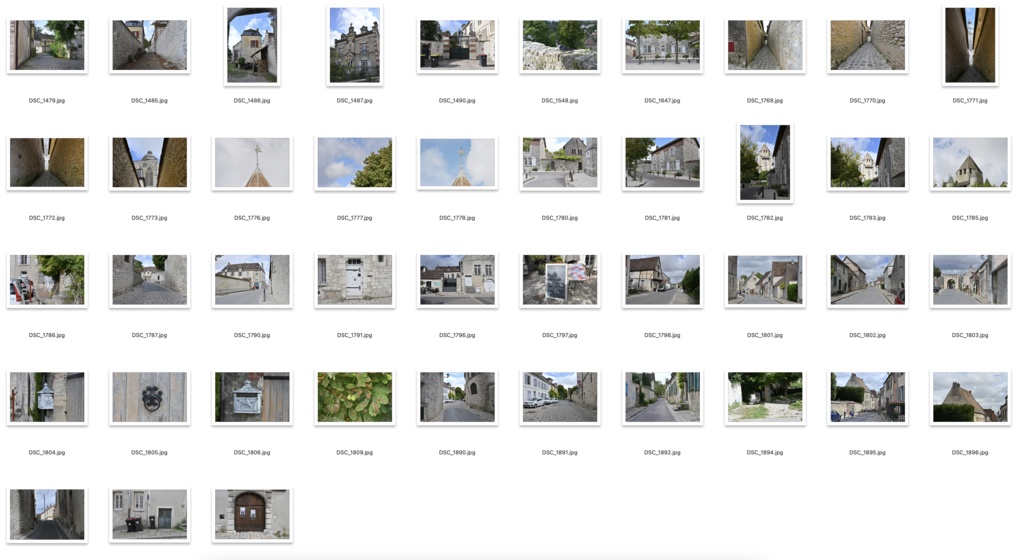Select the DSC_1781.jpg thumbnail
The width and height of the screenshot is (1024, 560).
pyautogui.click(x=662, y=163)
